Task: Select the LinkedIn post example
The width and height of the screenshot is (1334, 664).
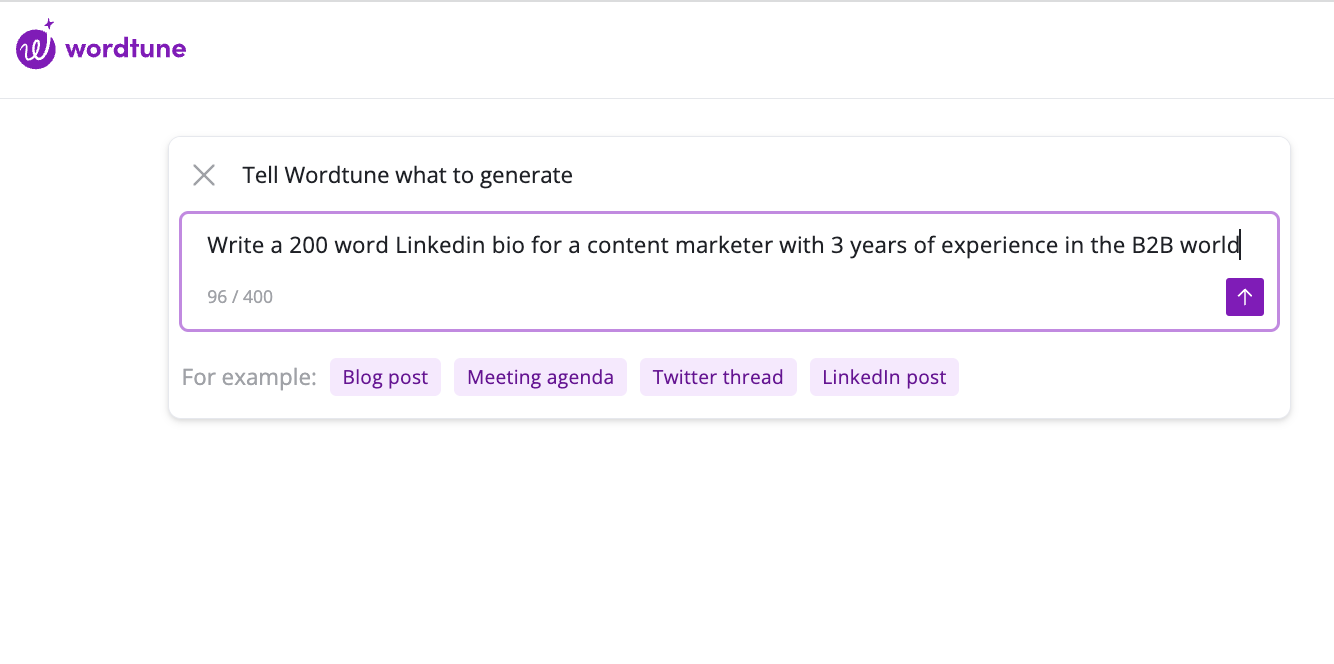Action: tap(884, 378)
